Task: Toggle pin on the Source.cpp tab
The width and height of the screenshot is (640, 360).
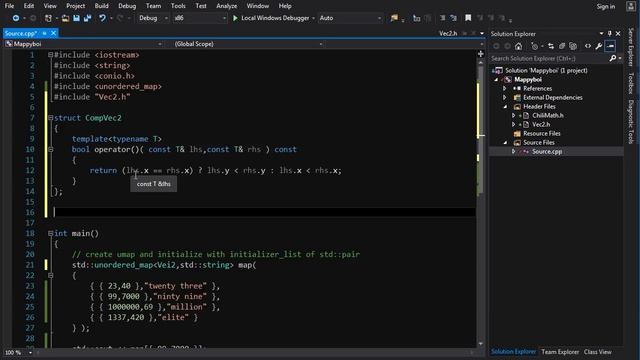Action: click(44, 33)
